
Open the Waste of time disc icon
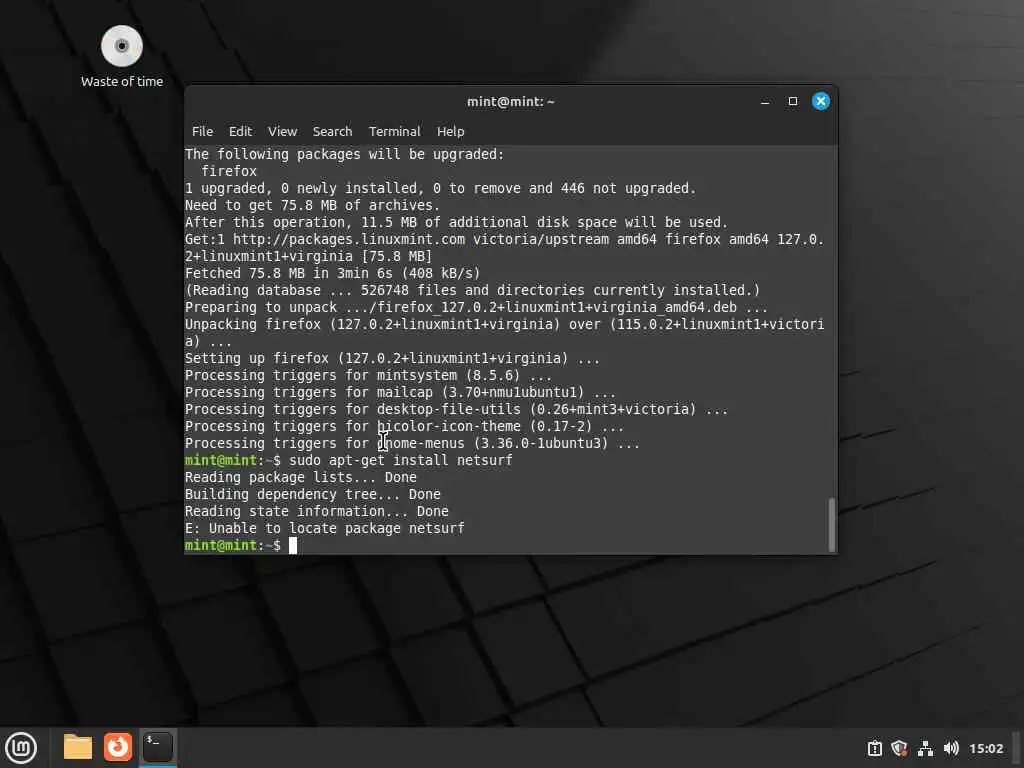(121, 47)
